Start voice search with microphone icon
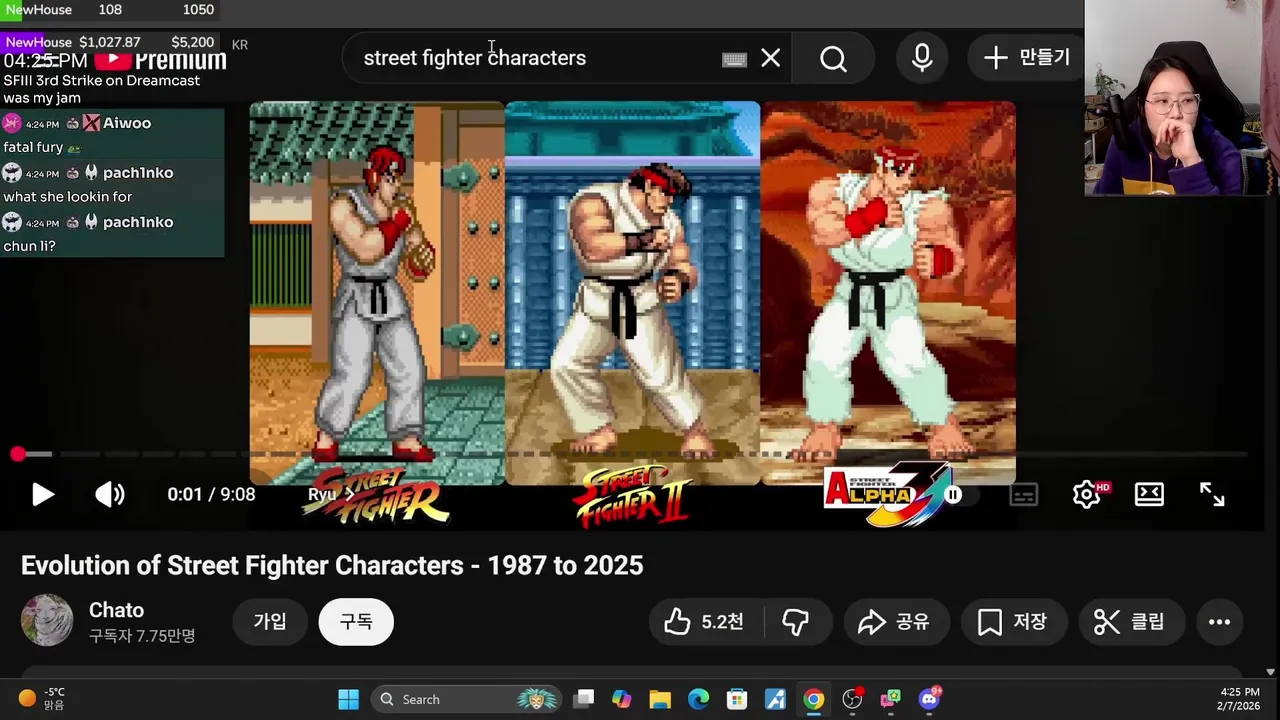The image size is (1280, 720). pos(922,58)
